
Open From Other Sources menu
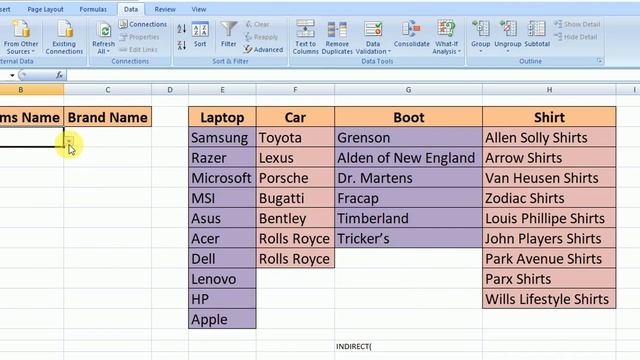[20, 37]
